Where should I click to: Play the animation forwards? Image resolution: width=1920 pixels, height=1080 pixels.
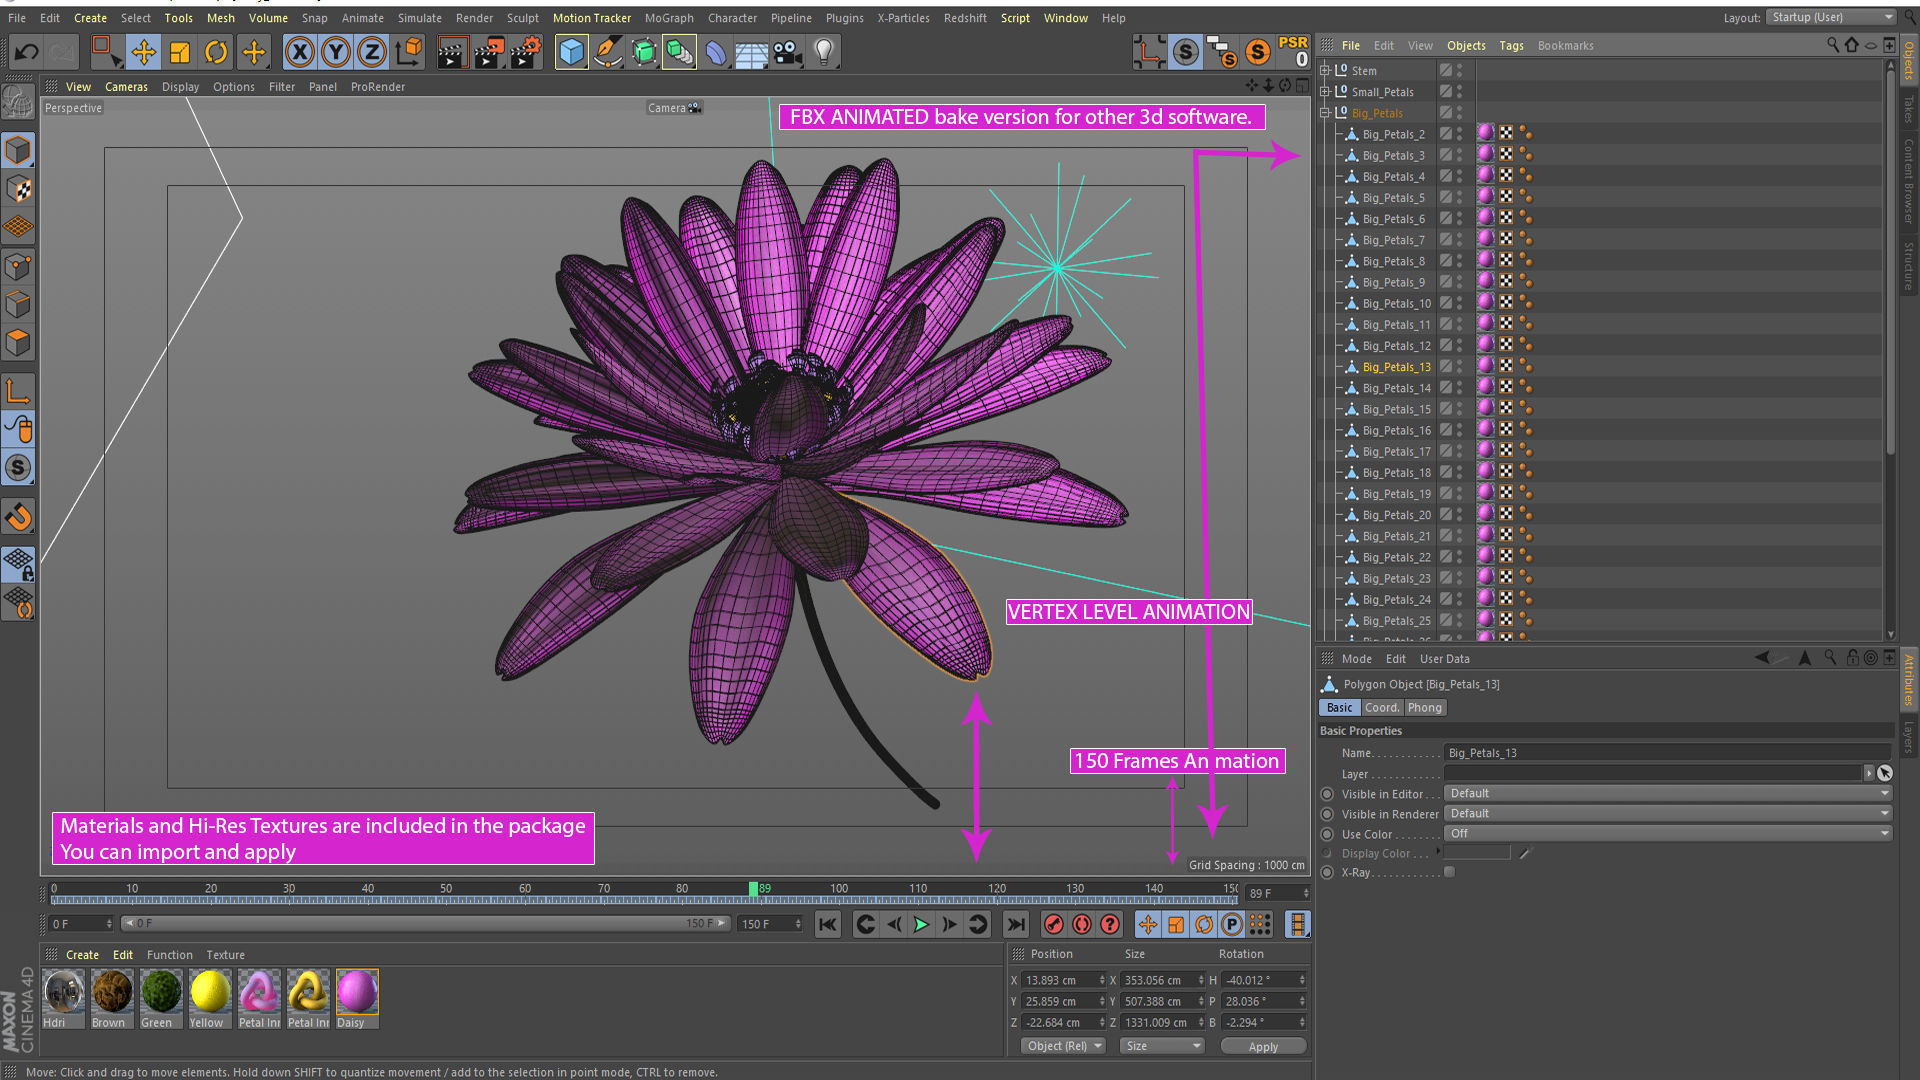tap(921, 924)
